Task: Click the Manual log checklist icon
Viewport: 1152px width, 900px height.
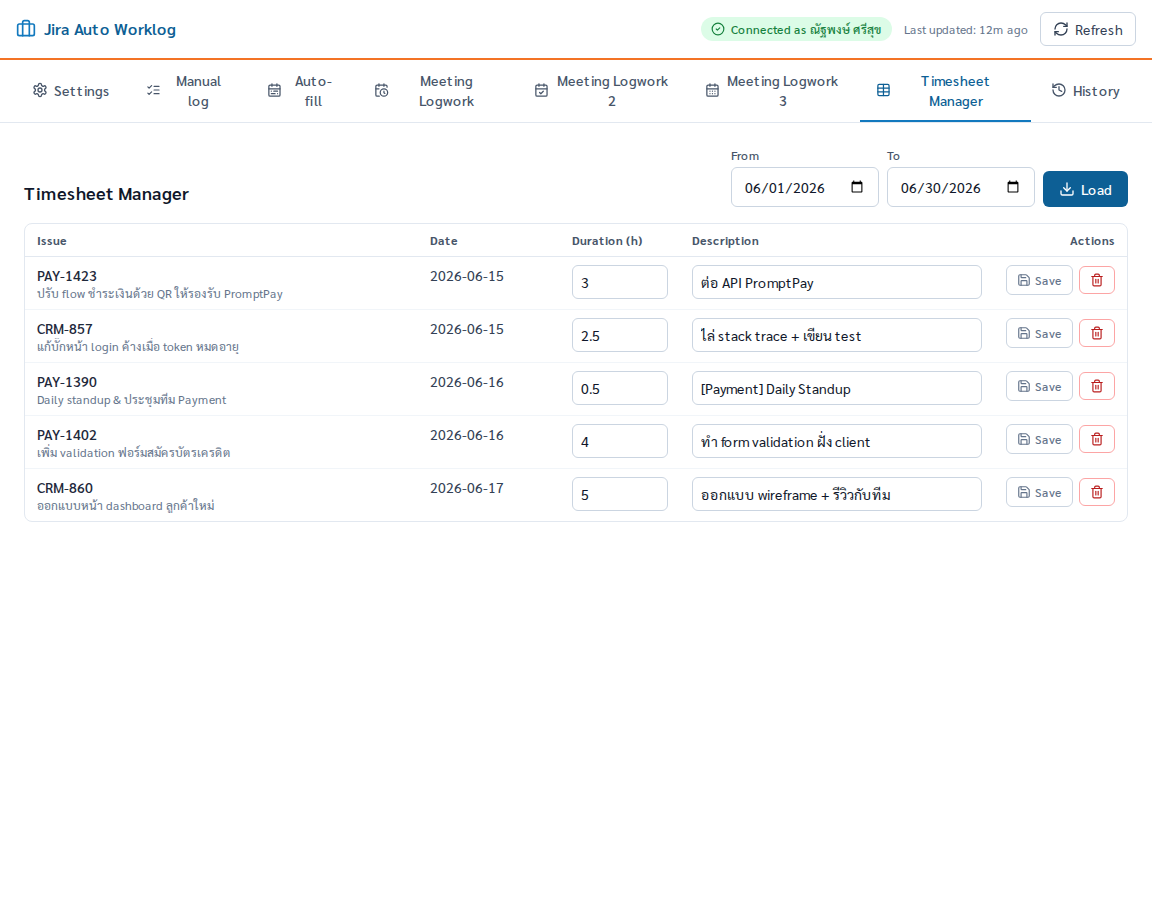Action: pos(153,90)
